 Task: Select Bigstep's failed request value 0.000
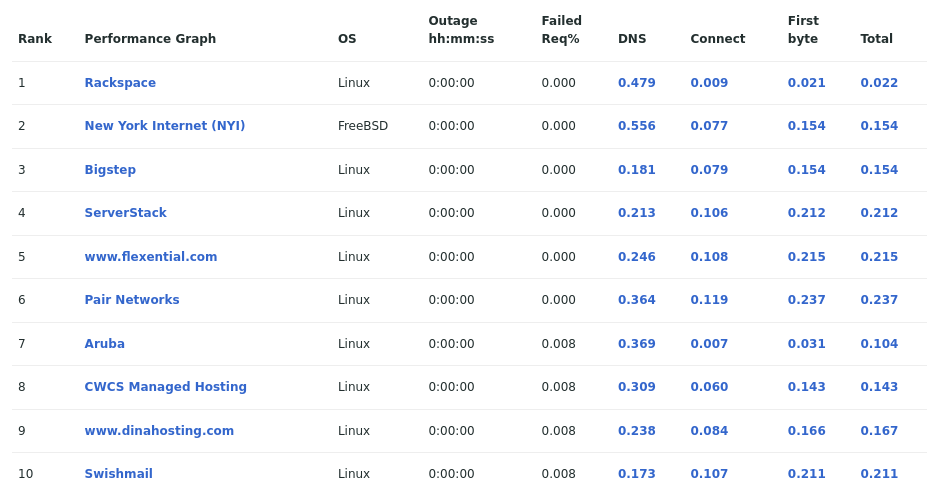click(x=558, y=169)
